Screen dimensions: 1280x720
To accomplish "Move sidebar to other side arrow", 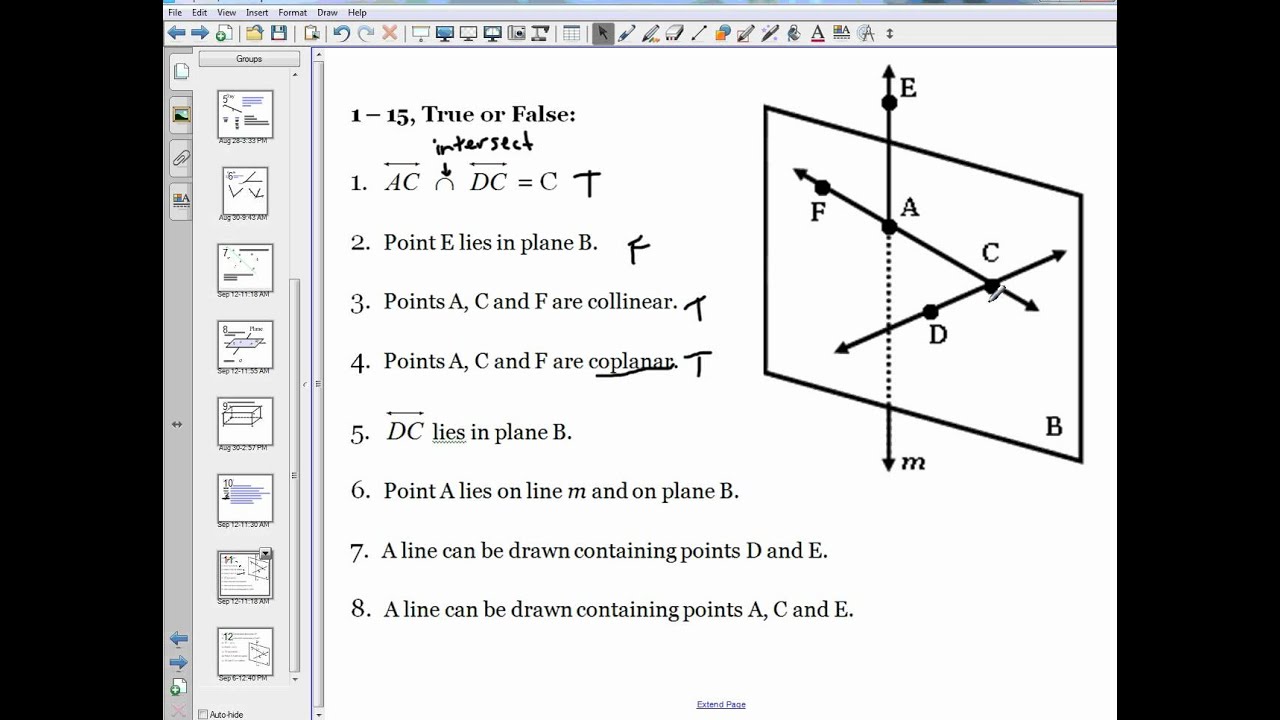I will tap(177, 424).
